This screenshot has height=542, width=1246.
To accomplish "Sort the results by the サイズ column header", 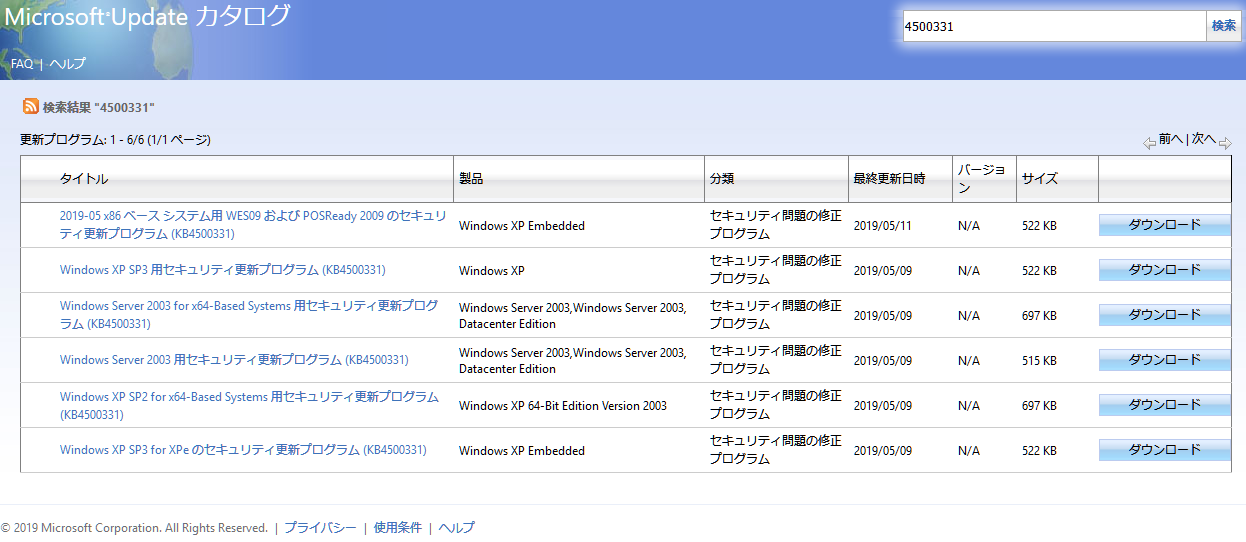I will click(x=1040, y=179).
